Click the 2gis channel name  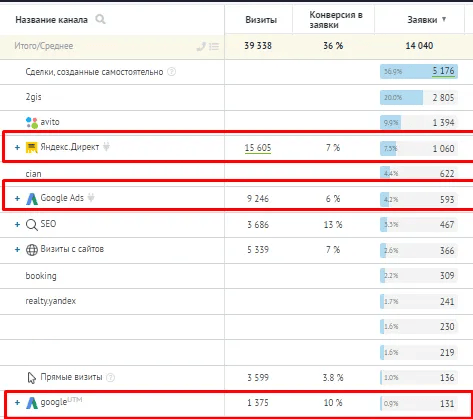tap(33, 97)
